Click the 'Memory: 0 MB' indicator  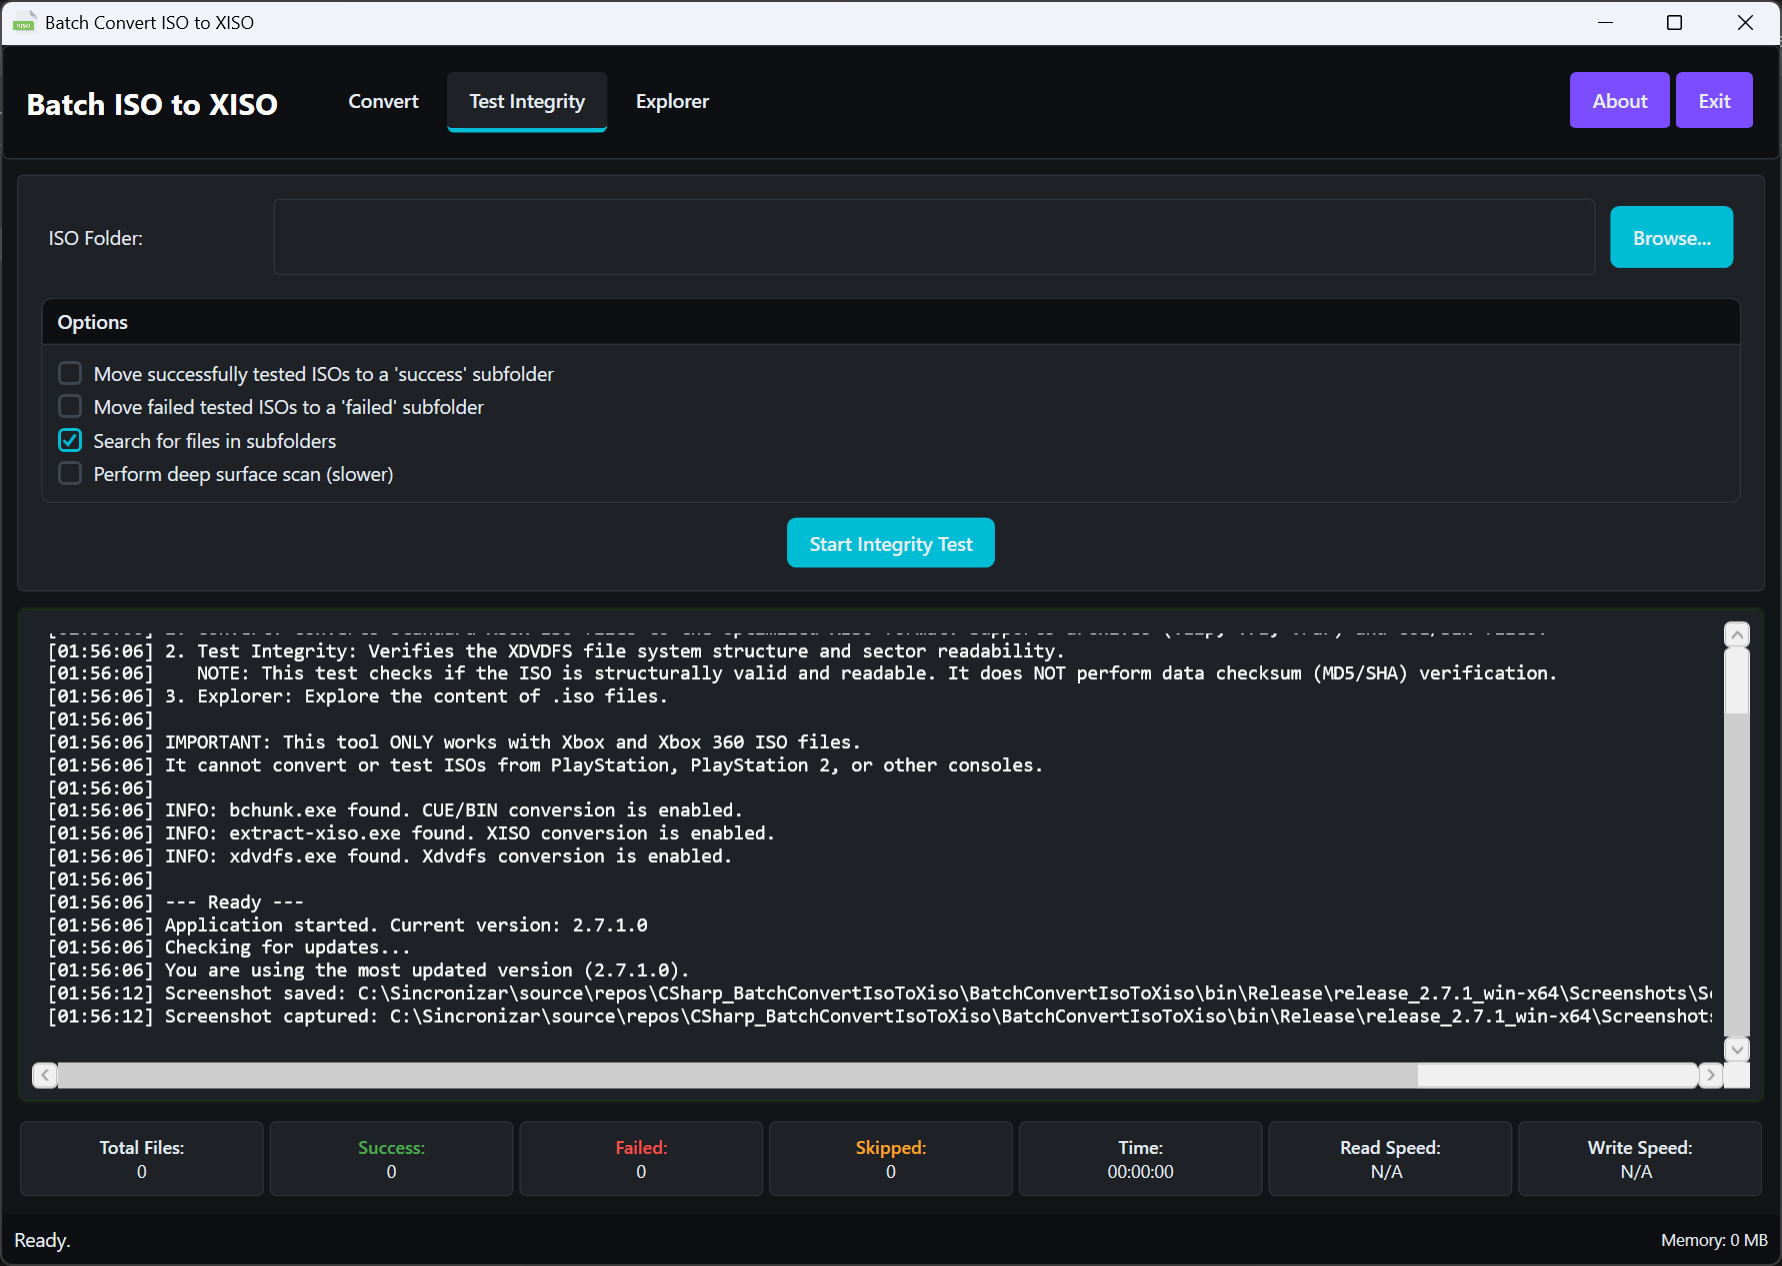point(1714,1240)
